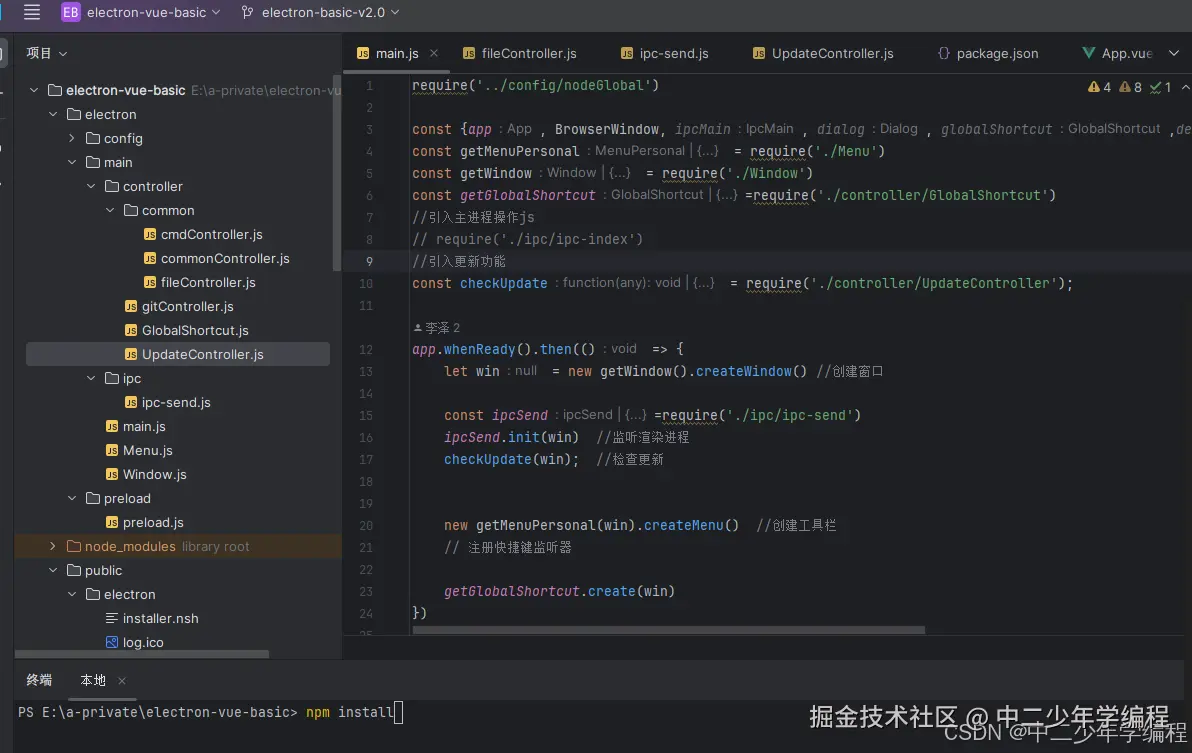Open the hamburger main menu
Image resolution: width=1192 pixels, height=753 pixels.
tap(32, 12)
